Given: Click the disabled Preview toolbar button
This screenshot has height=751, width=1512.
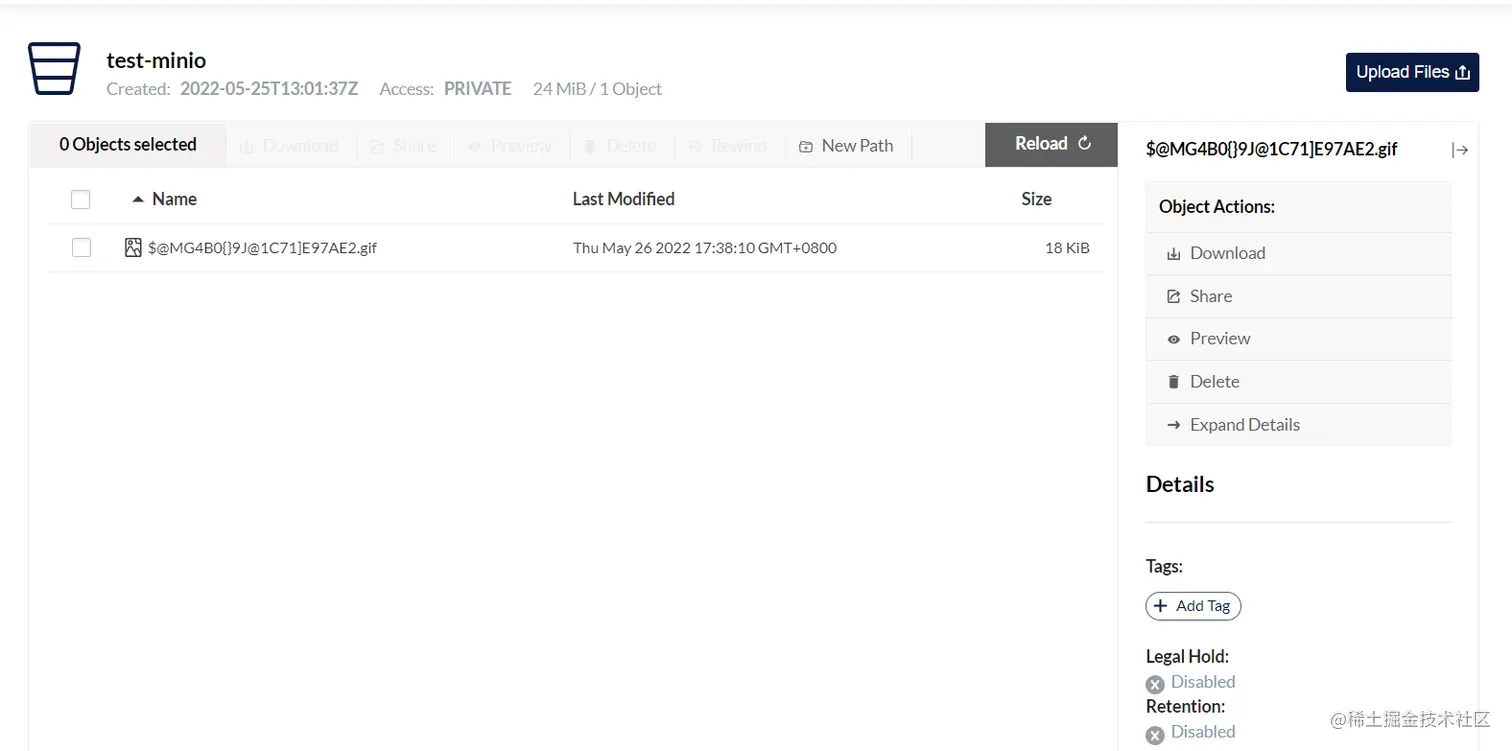Looking at the screenshot, I should [510, 146].
